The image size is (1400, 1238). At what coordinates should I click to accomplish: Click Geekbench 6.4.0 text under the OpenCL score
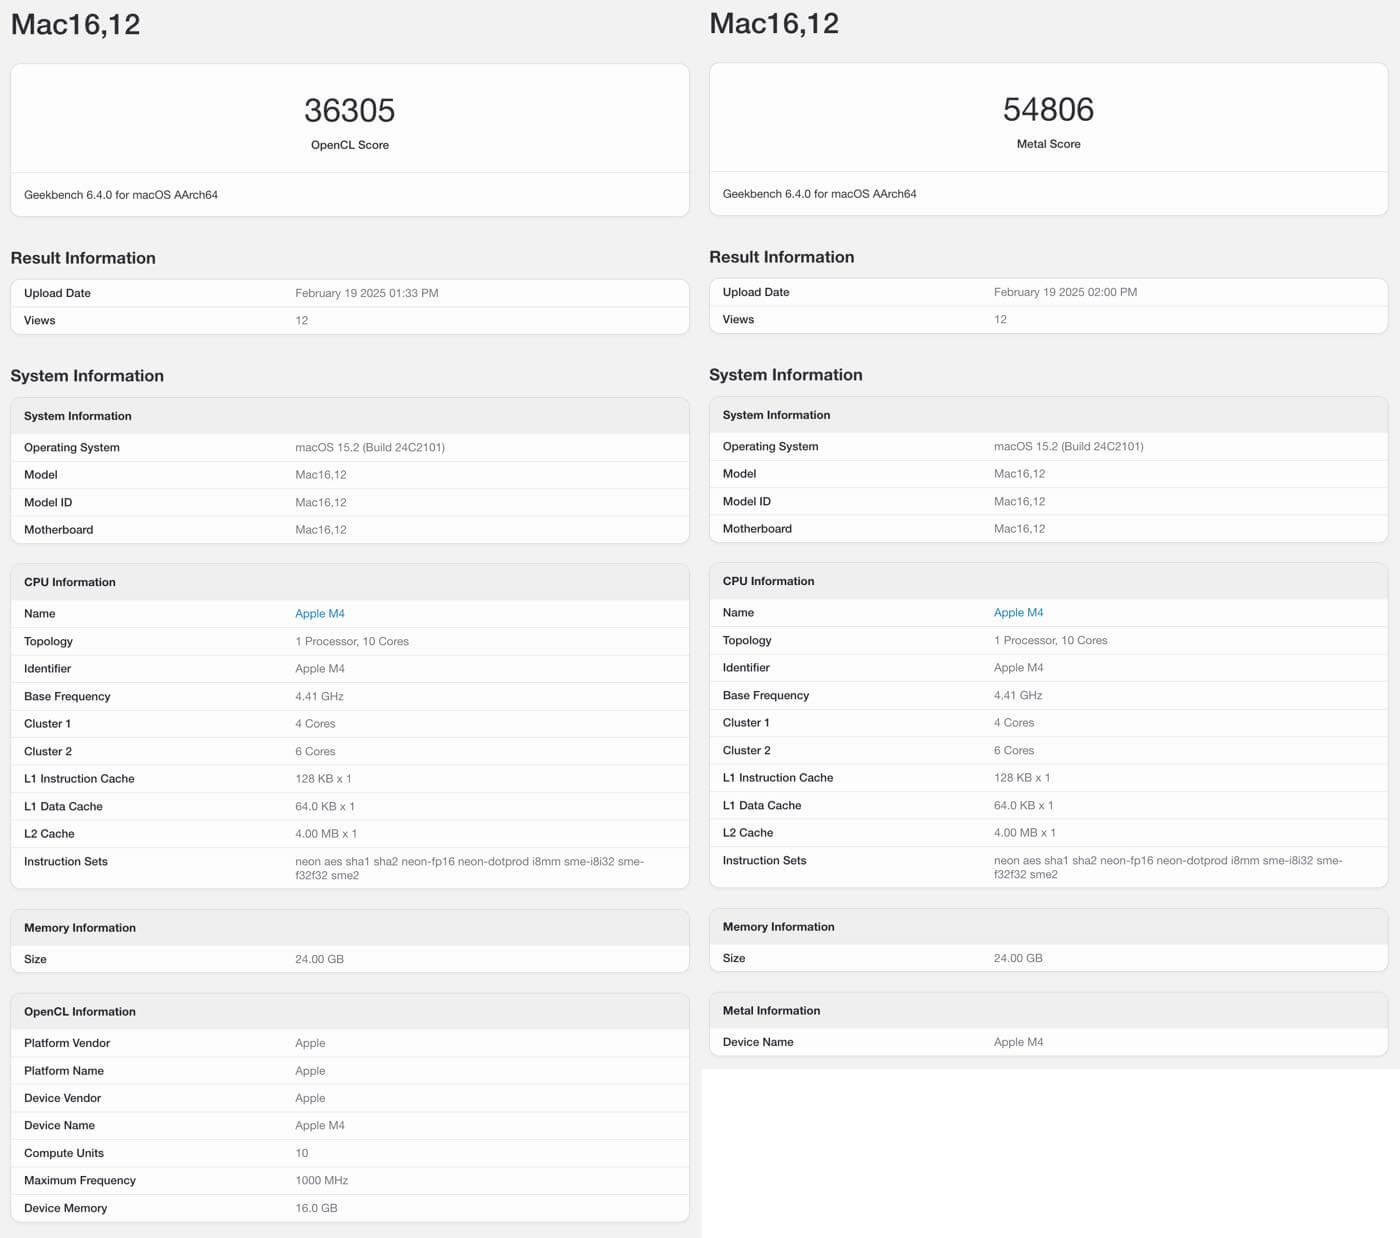(121, 195)
